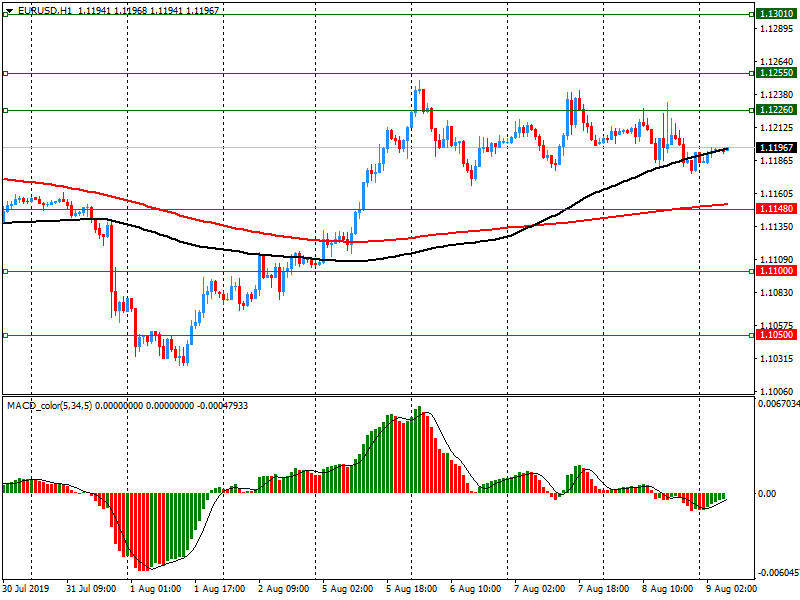Click the MACD scale 0.00 label

click(x=767, y=494)
